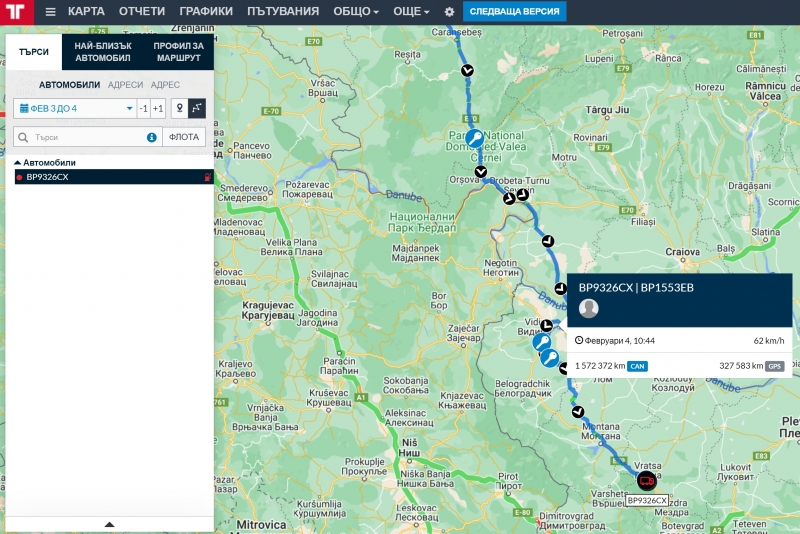Click popup title BP9326CX | BP1553EB

636,288
